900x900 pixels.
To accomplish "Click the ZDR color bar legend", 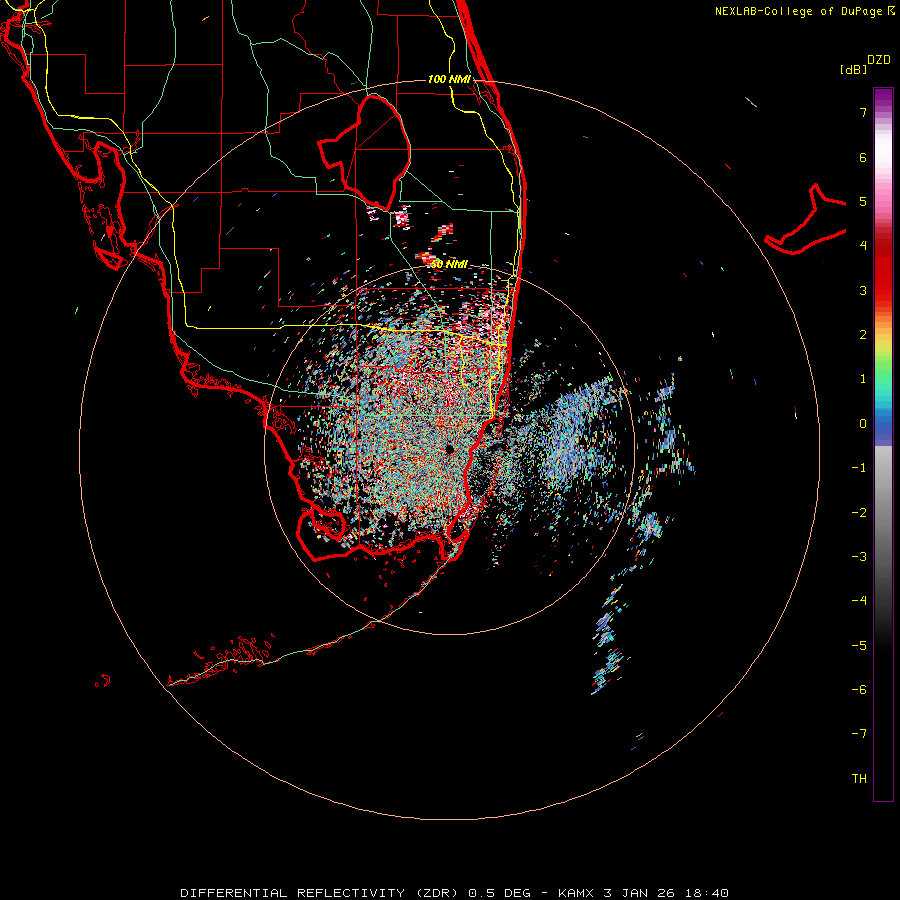I will point(883,444).
